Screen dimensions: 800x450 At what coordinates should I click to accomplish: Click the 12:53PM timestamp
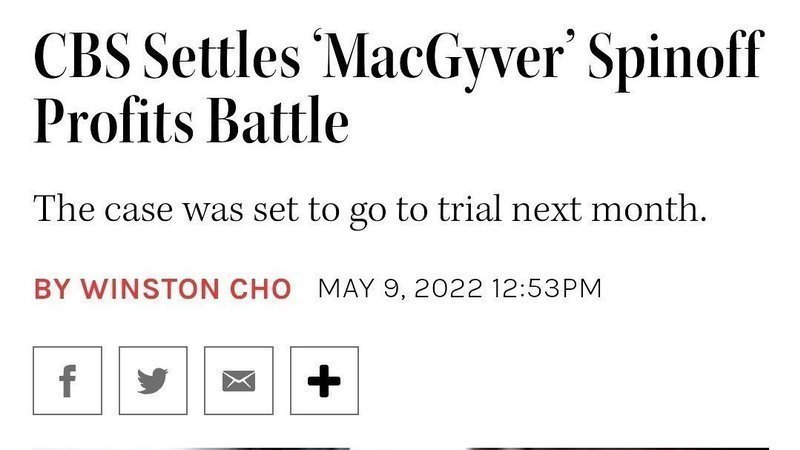pos(546,289)
